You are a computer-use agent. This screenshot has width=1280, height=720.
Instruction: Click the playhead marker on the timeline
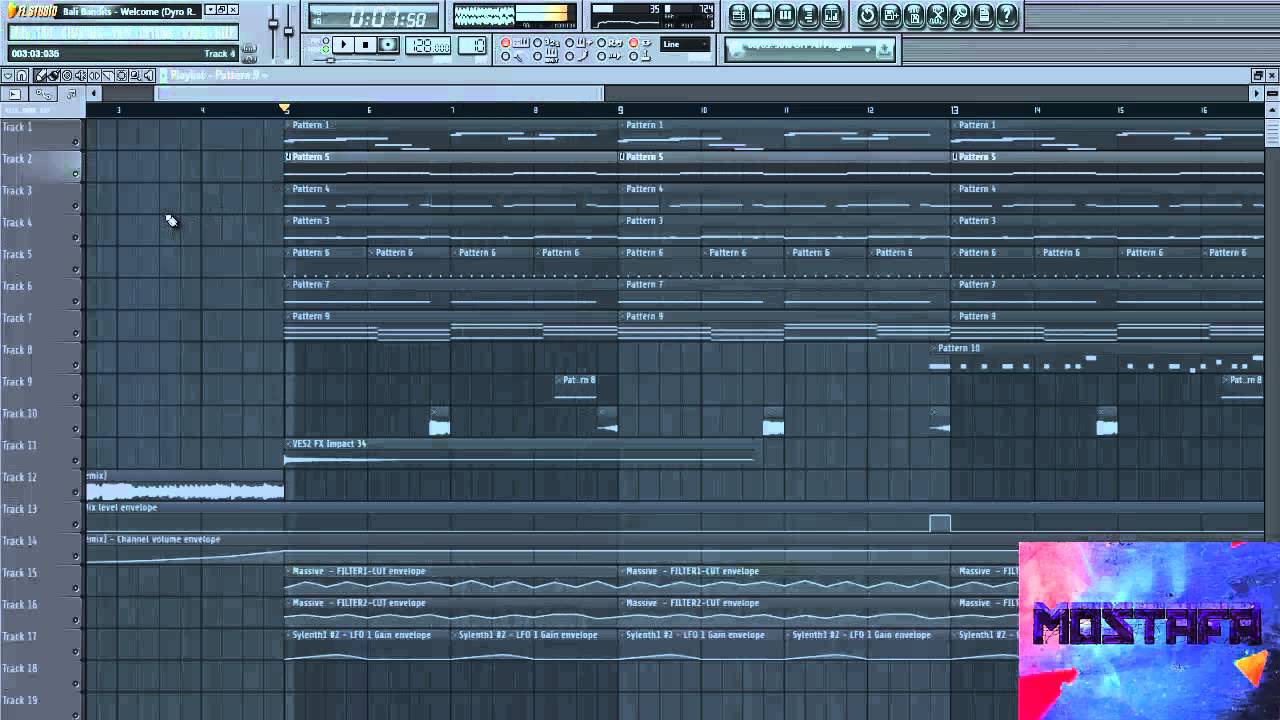[x=285, y=108]
